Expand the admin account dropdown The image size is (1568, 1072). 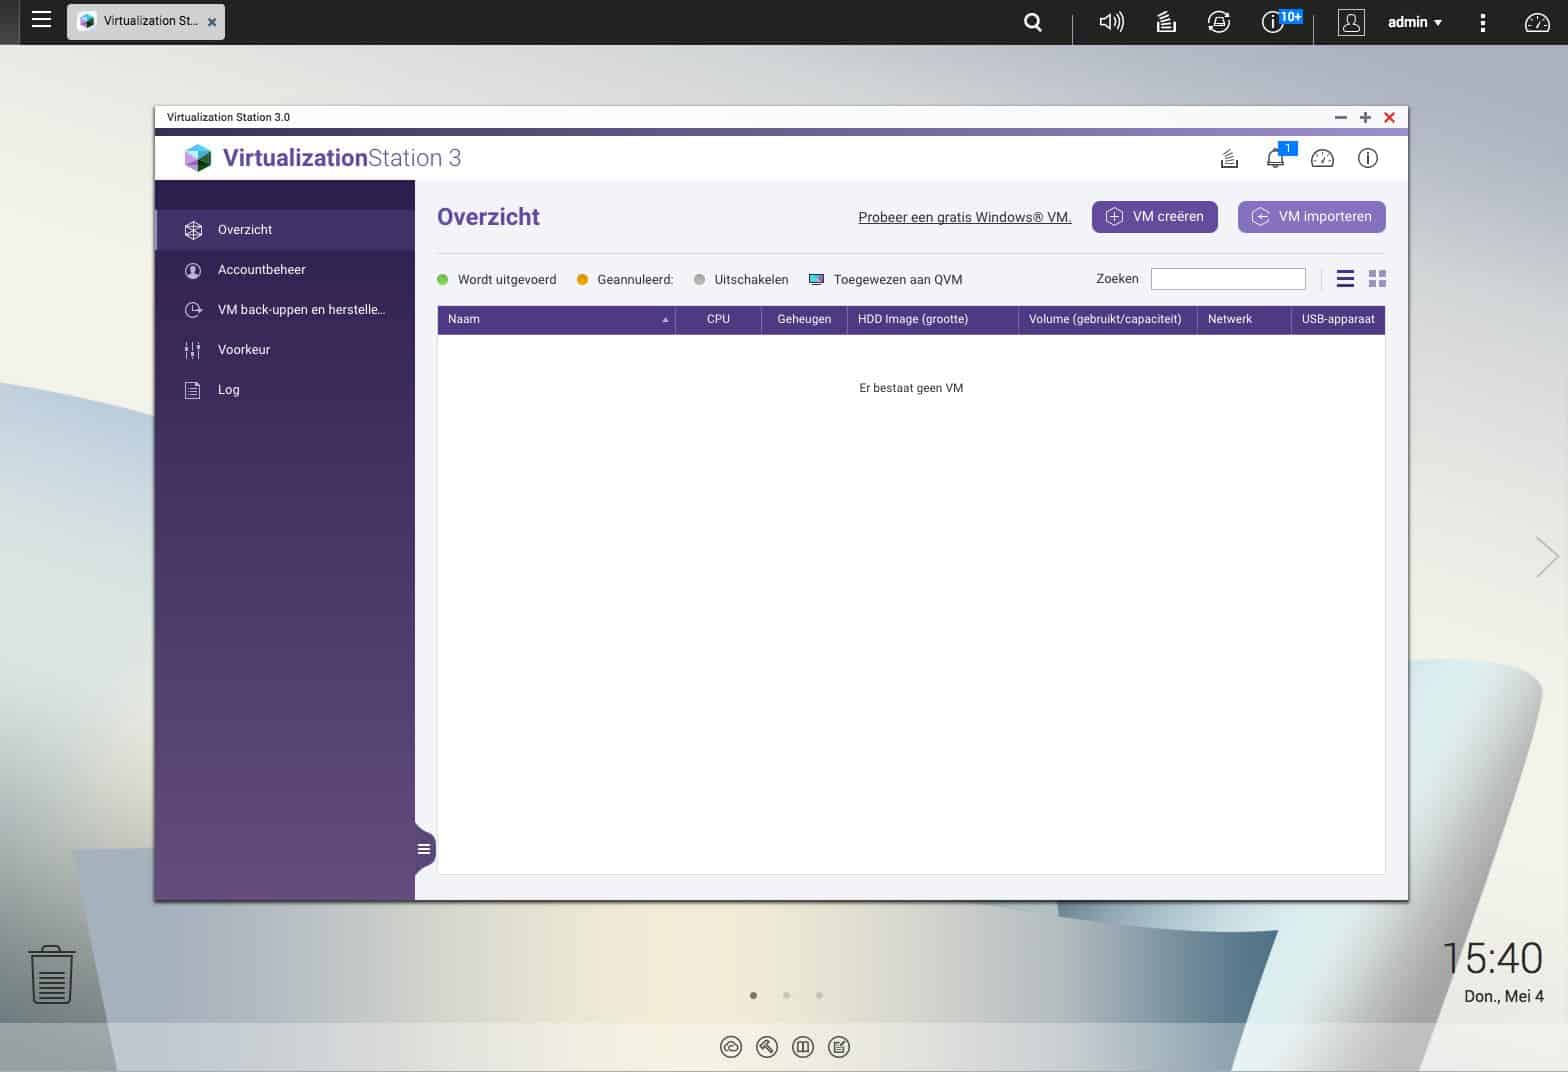click(x=1414, y=22)
